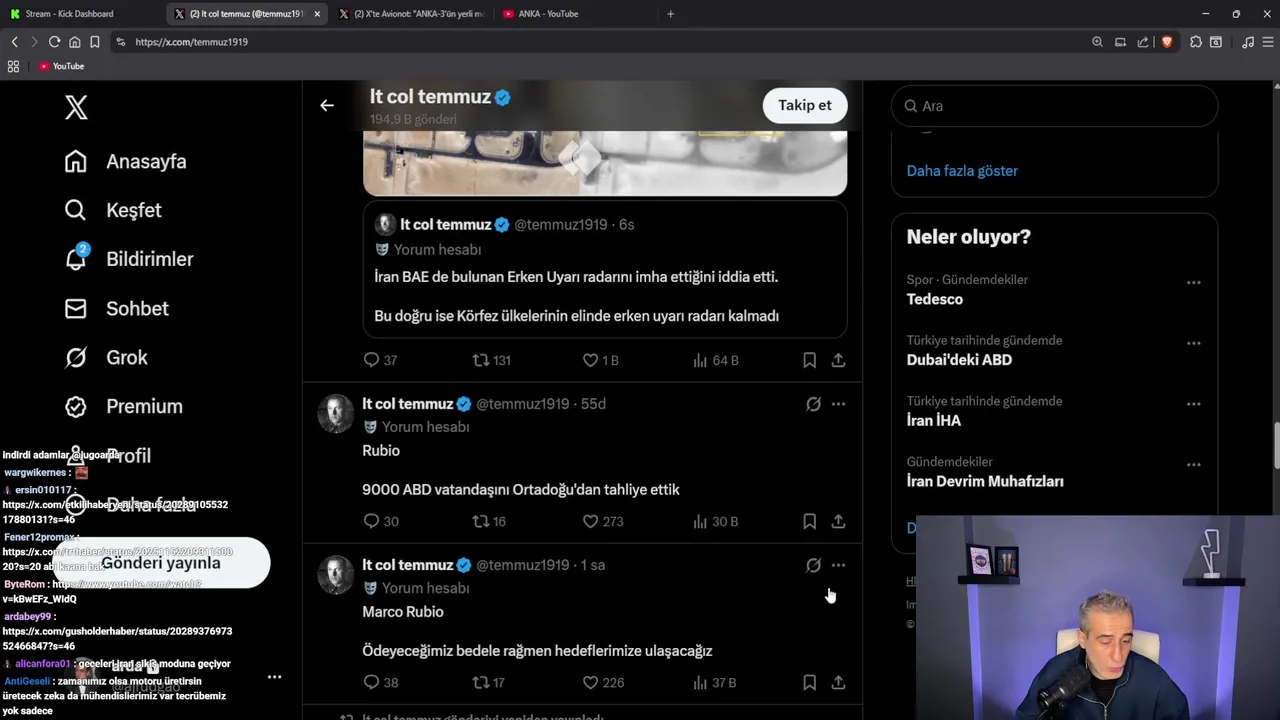
Task: Open Premium from the sidebar
Action: click(124, 406)
